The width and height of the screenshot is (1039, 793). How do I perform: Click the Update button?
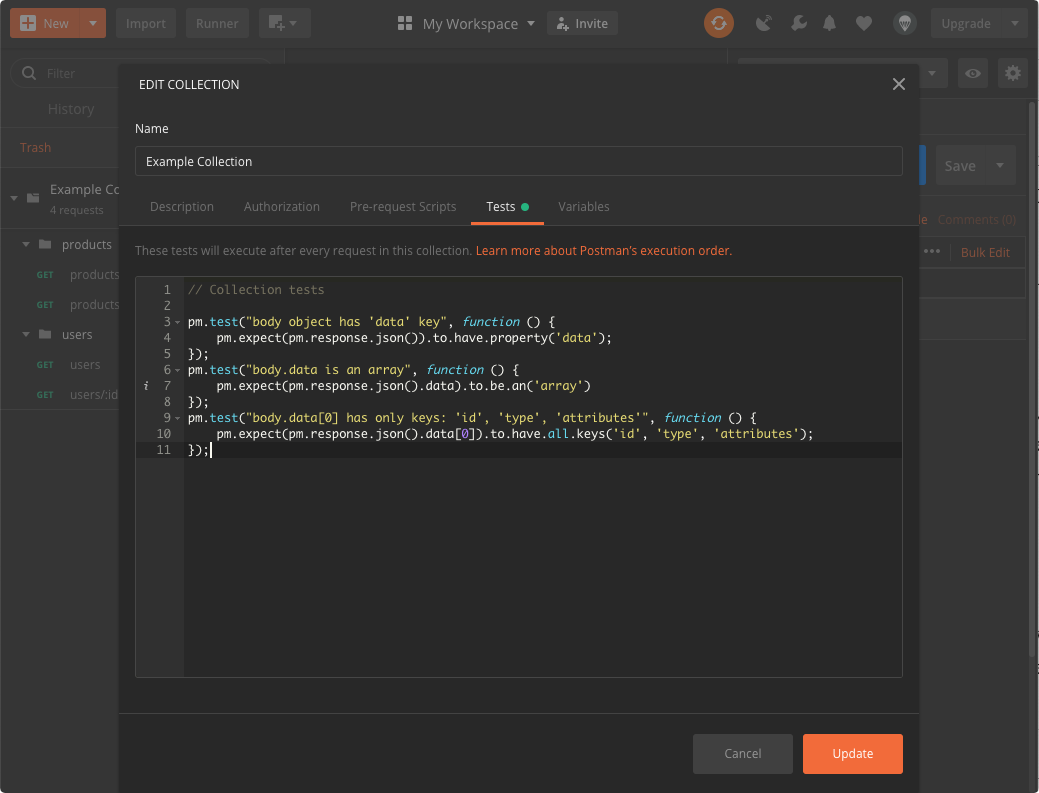pyautogui.click(x=852, y=753)
